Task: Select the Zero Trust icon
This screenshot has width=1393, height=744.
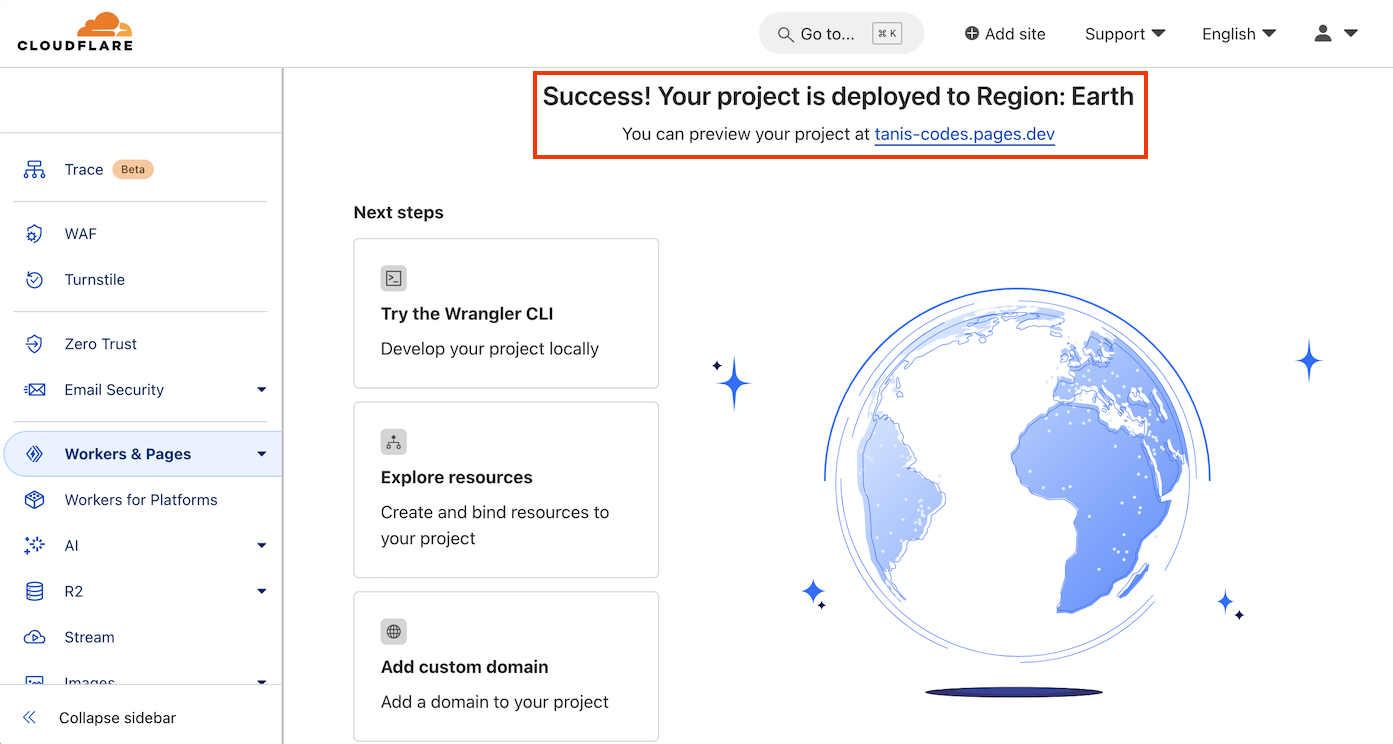Action: point(34,343)
